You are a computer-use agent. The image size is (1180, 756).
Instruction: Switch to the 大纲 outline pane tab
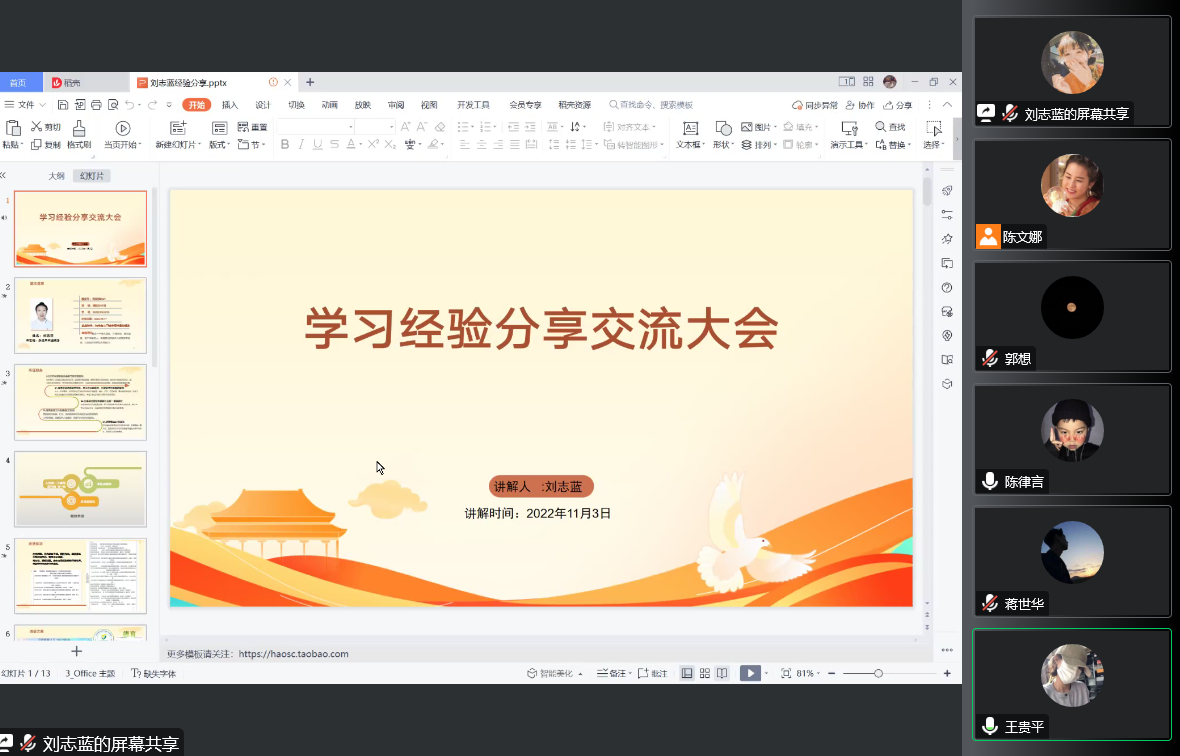57,176
